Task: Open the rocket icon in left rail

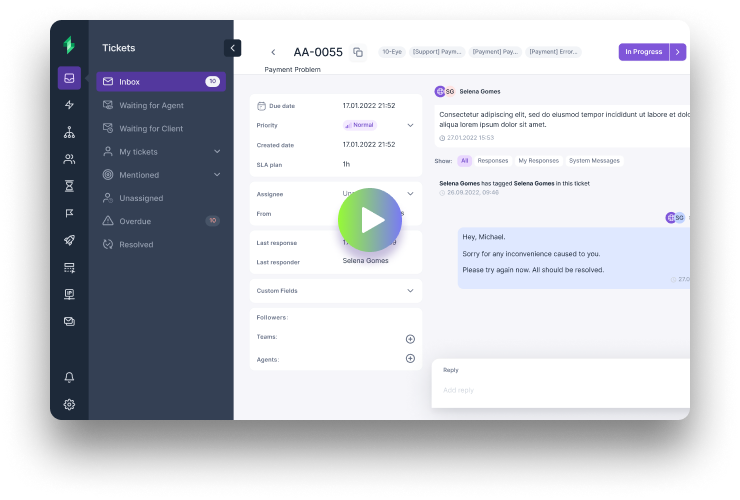Action: [69, 240]
